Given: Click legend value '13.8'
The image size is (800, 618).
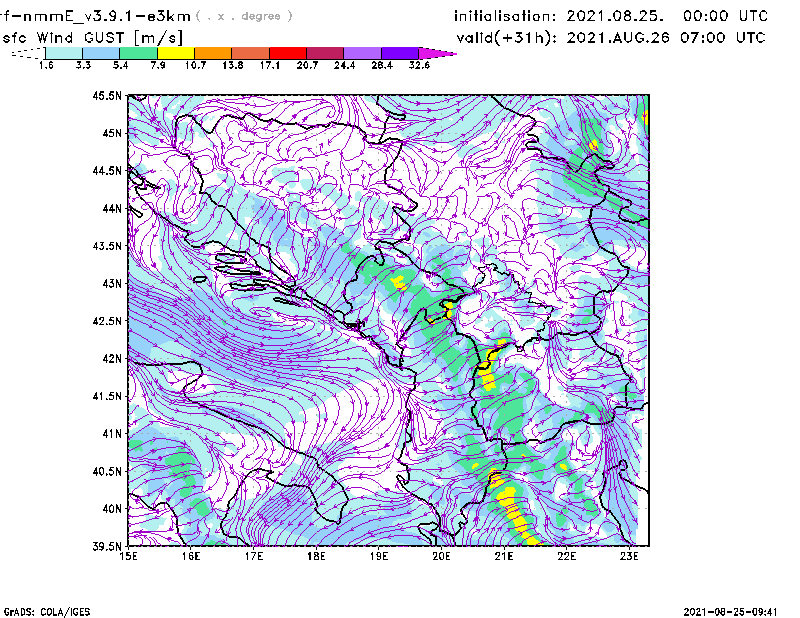Looking at the screenshot, I should coord(233,65).
